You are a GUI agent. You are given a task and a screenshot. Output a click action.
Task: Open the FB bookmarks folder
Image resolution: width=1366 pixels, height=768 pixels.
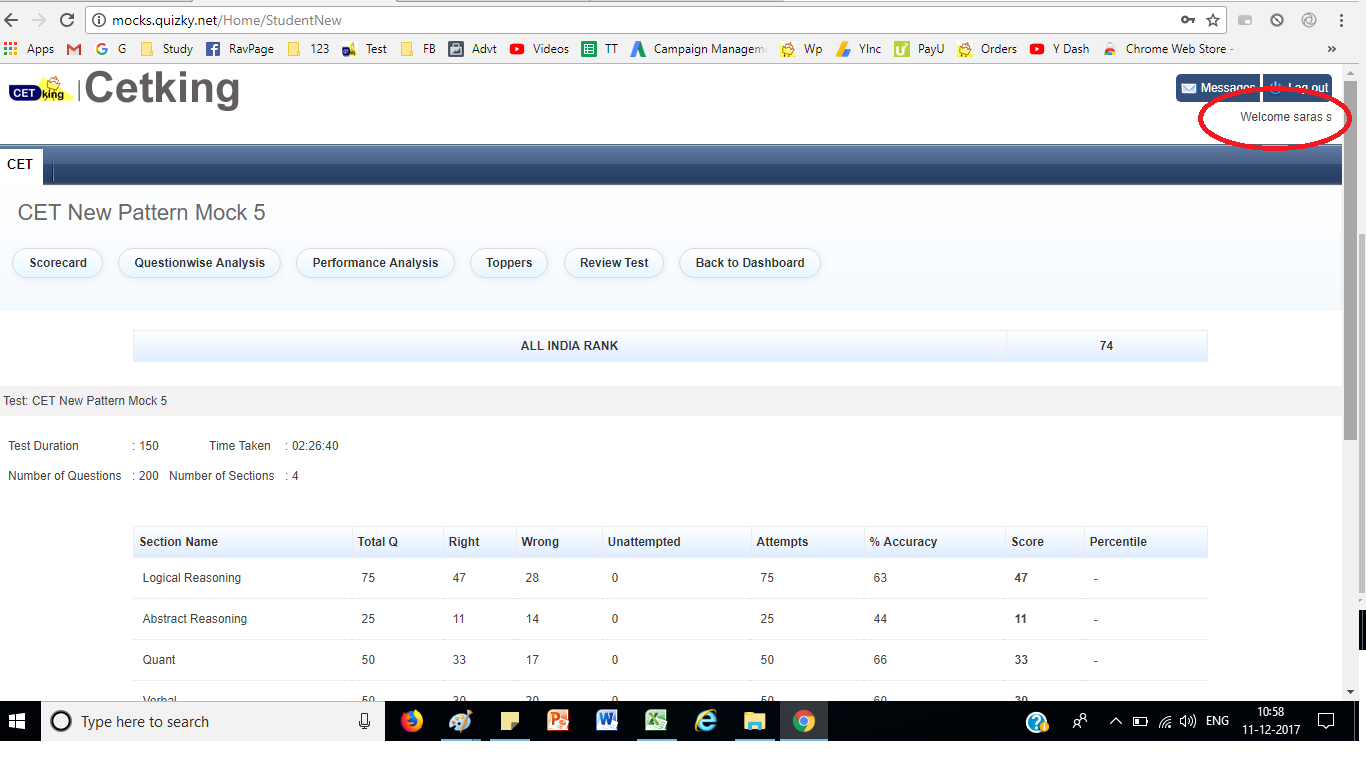(418, 48)
